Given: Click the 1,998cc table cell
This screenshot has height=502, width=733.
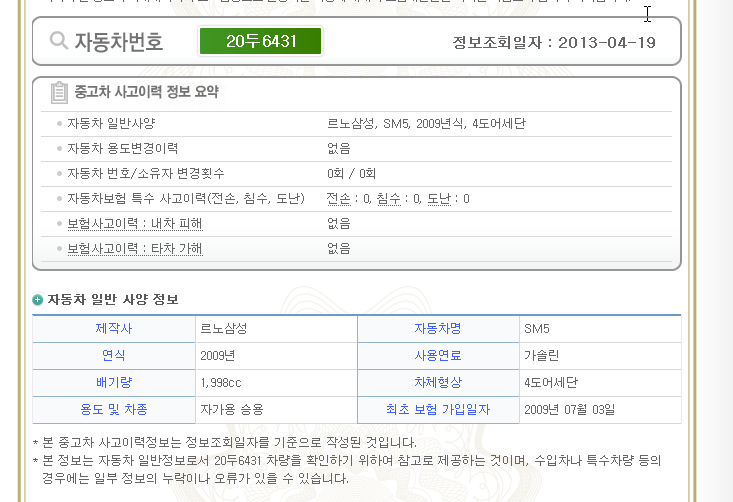Looking at the screenshot, I should coord(276,383).
